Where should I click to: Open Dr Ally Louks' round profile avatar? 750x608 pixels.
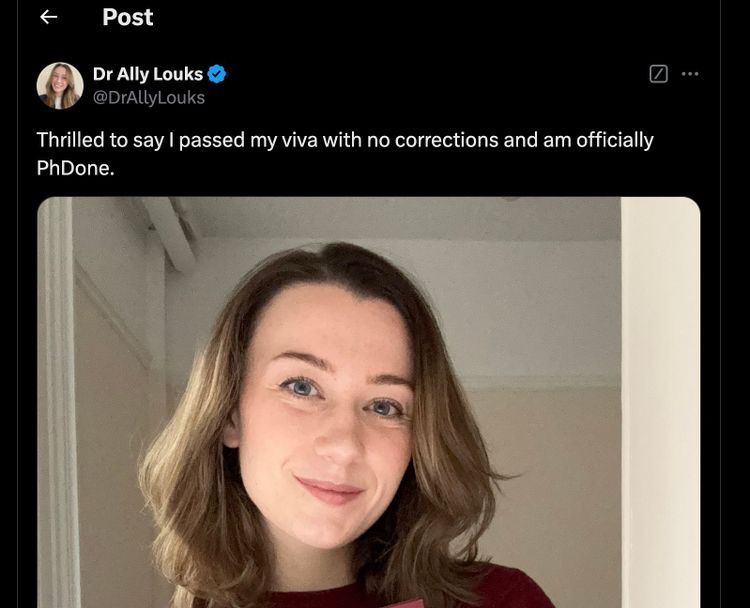pyautogui.click(x=60, y=86)
